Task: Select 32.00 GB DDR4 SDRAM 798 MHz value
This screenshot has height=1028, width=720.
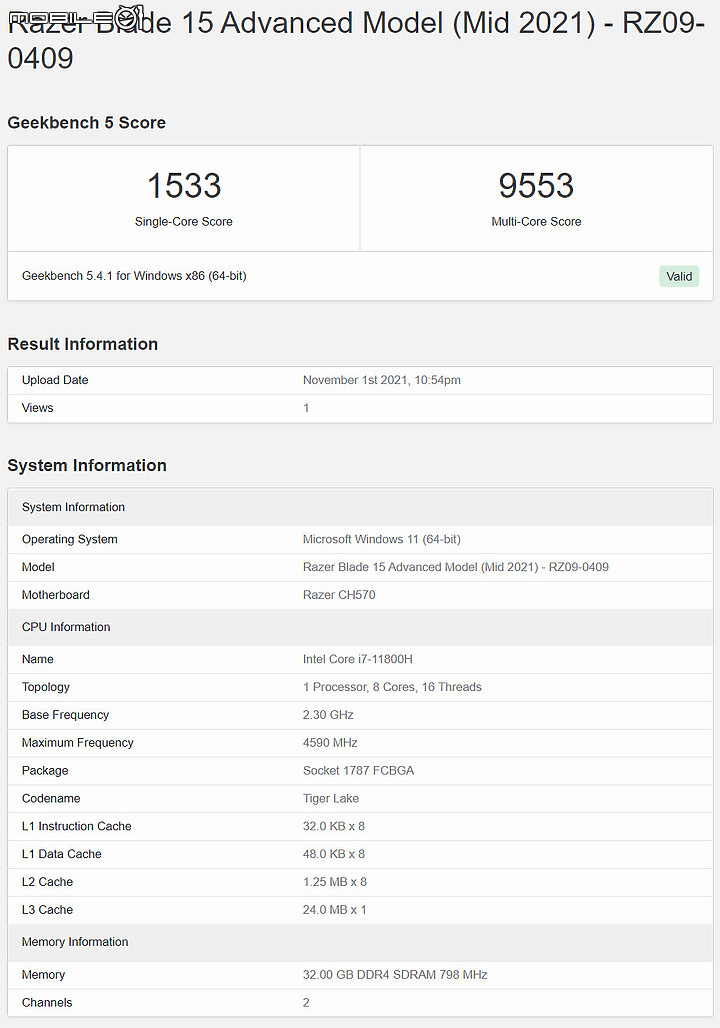Action: pos(395,975)
